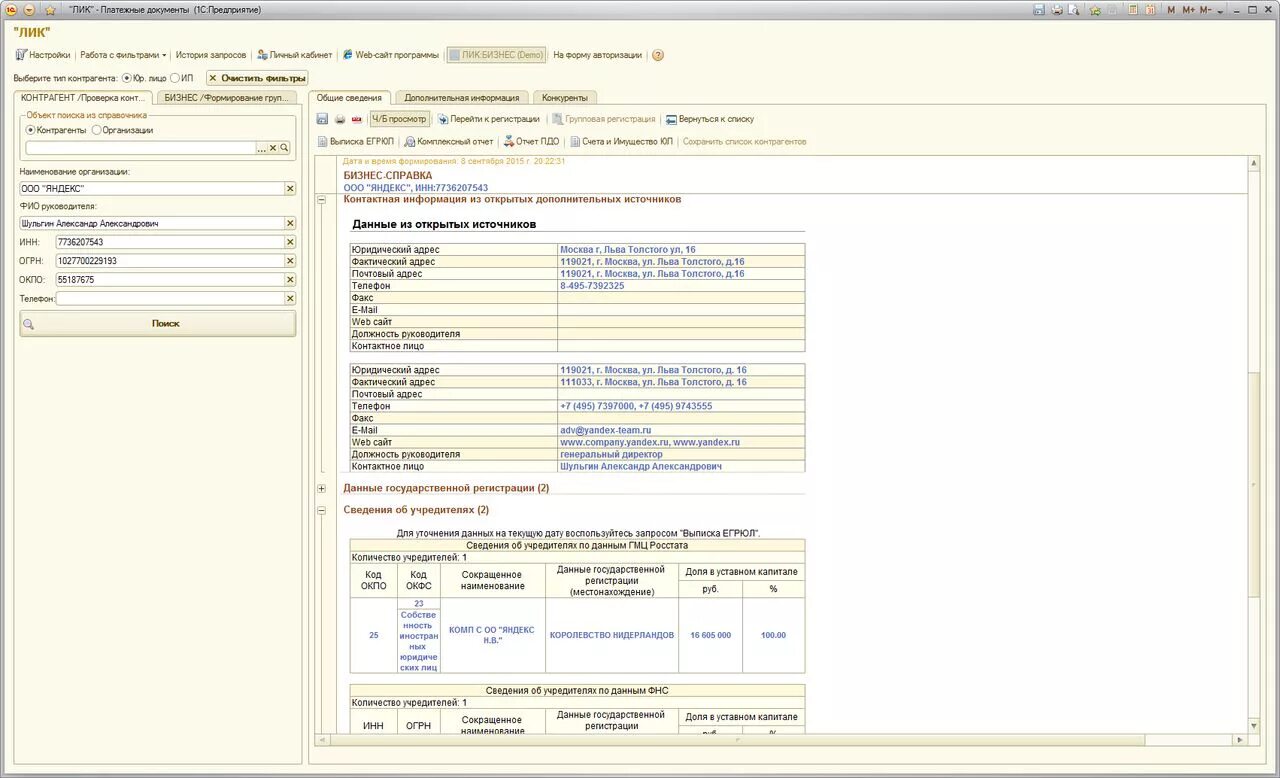Click the M- memory button
This screenshot has width=1280, height=778.
click(x=1205, y=9)
